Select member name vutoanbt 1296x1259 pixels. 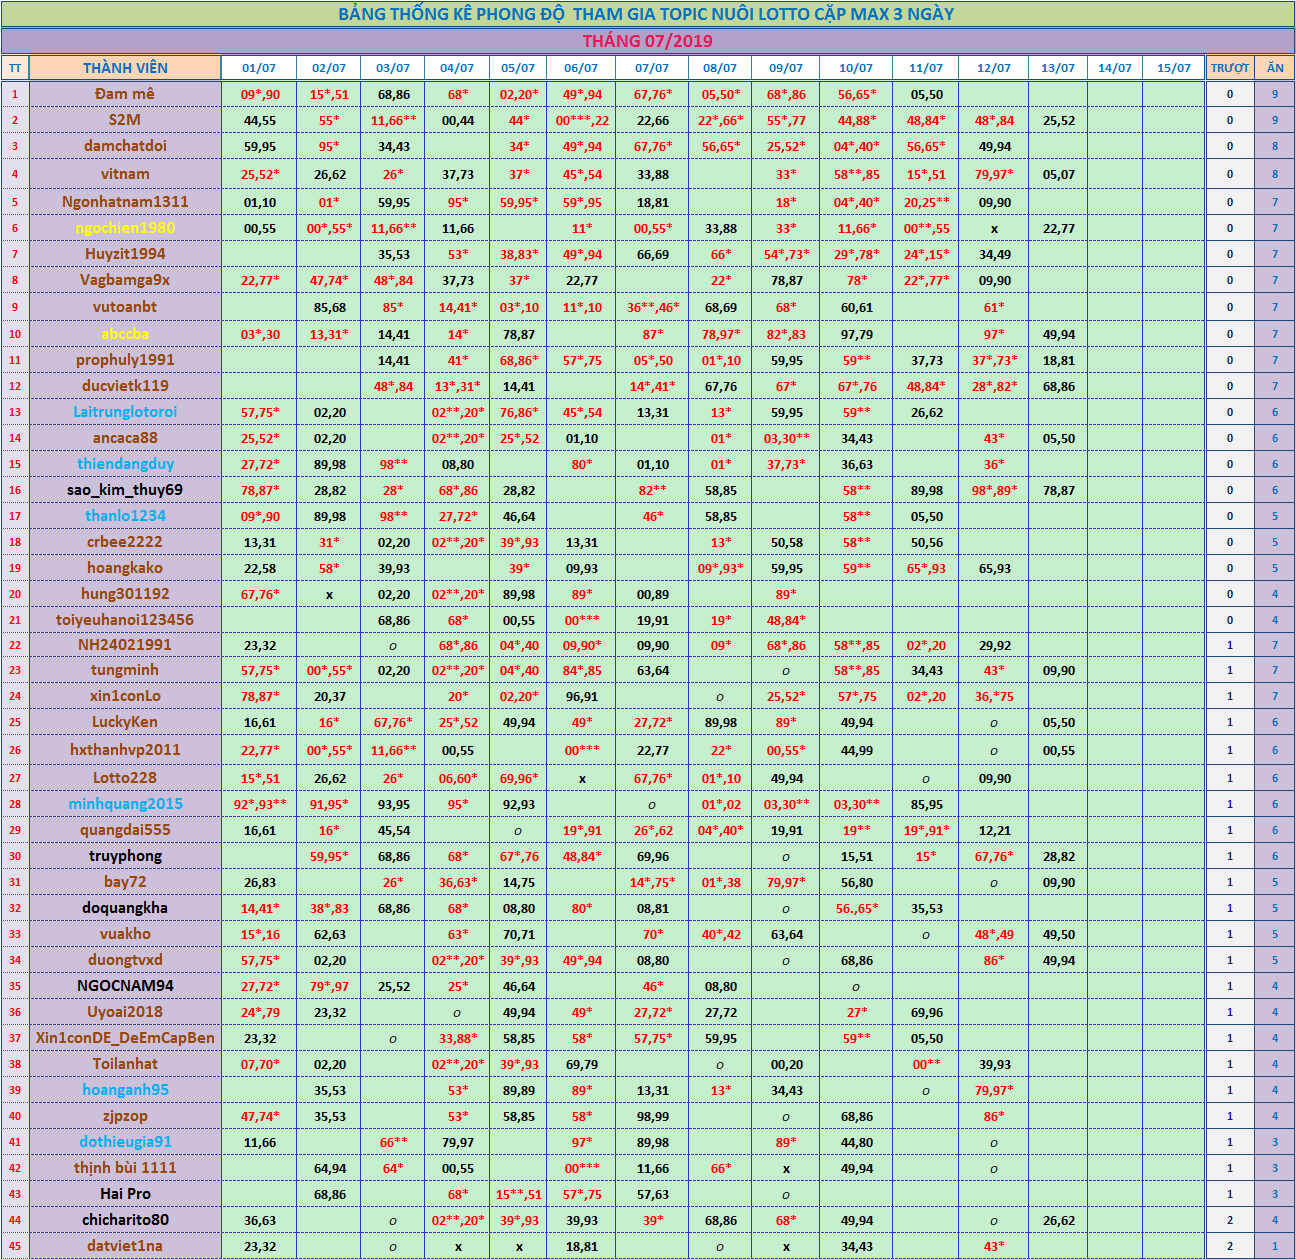point(125,307)
